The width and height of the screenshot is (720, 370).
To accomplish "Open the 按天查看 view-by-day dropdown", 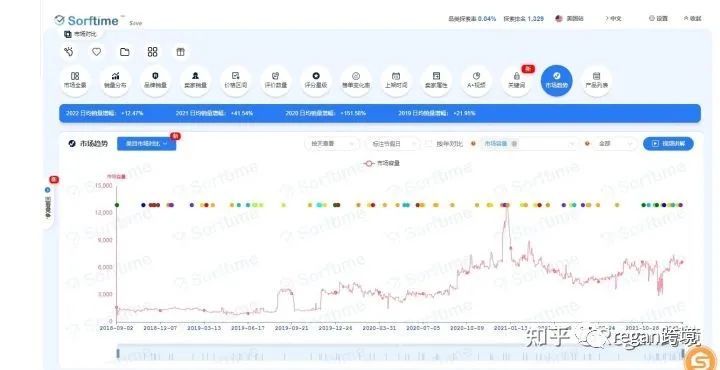I will tap(332, 144).
